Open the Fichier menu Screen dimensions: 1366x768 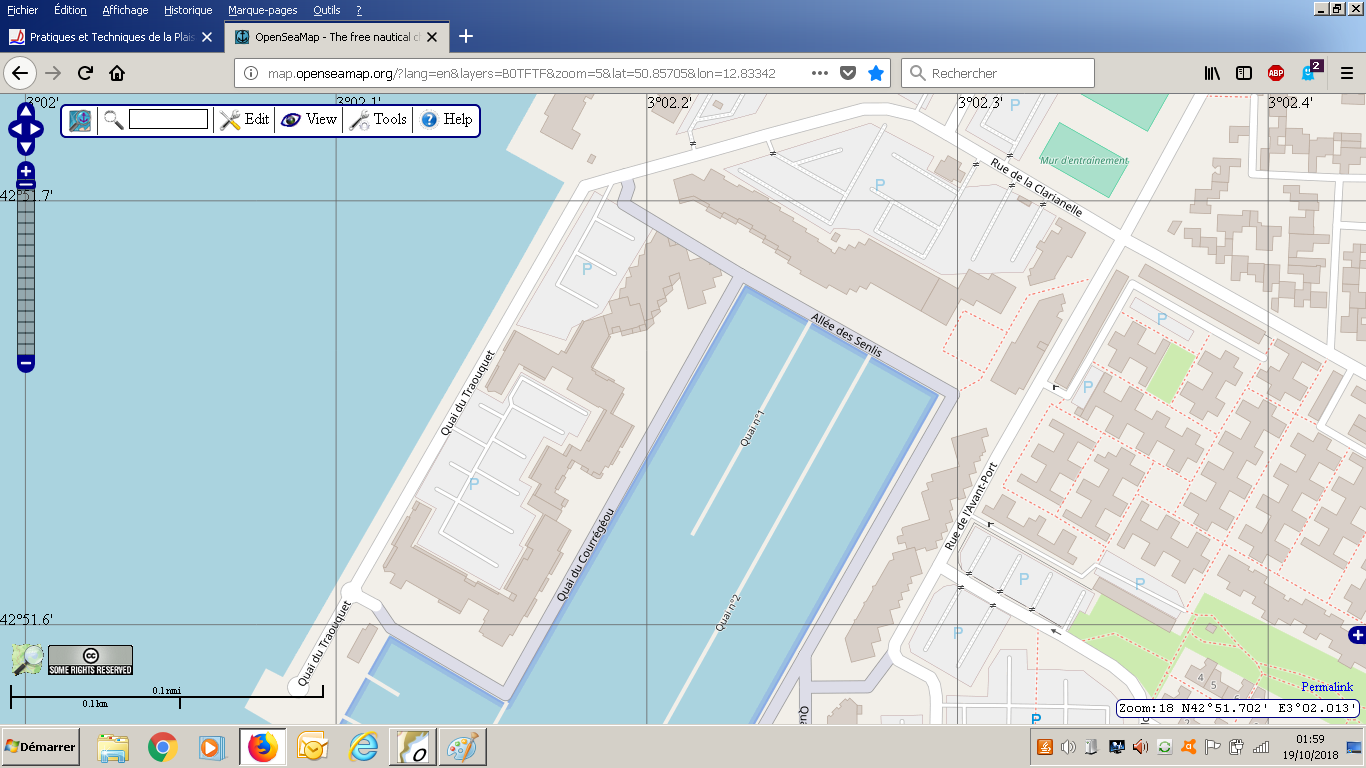click(23, 10)
